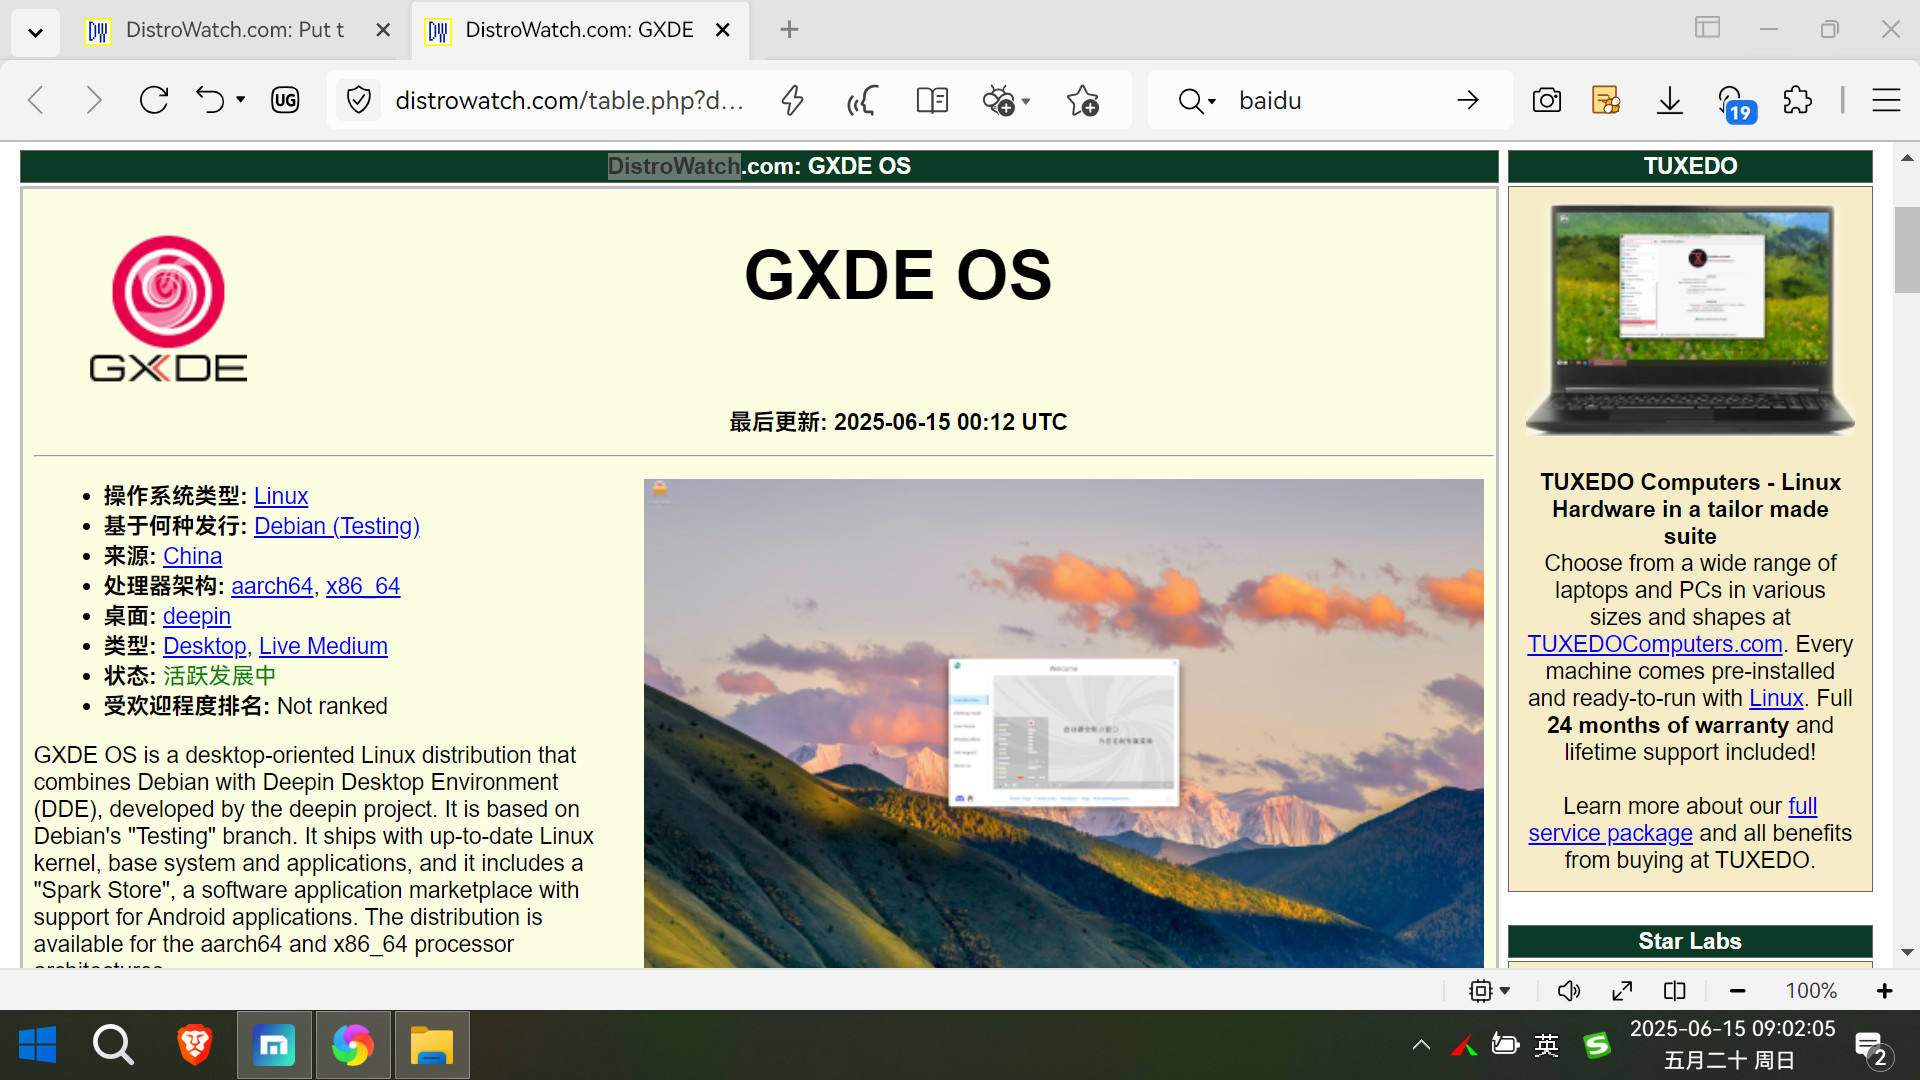Screen dimensions: 1920x1080
Task: Click the lightning speed mode icon
Action: click(792, 100)
